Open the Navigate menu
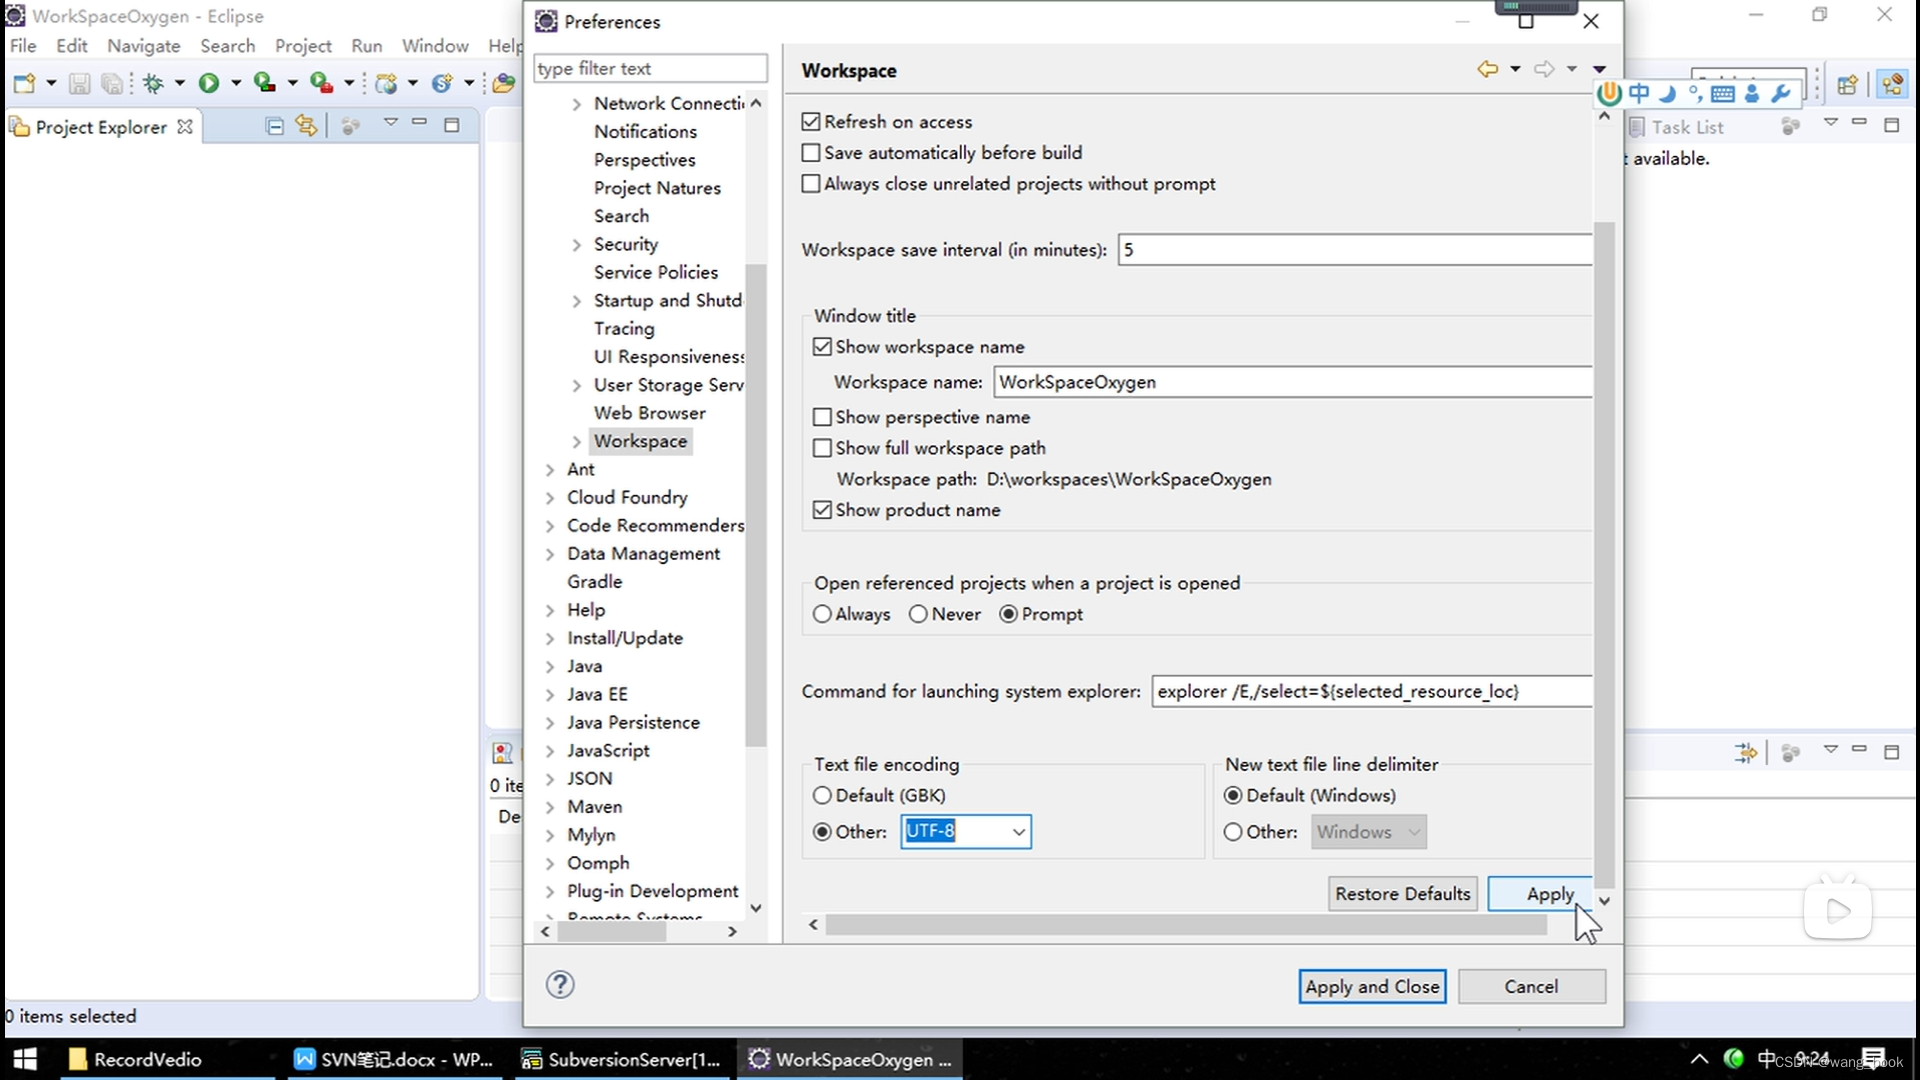 pos(144,46)
